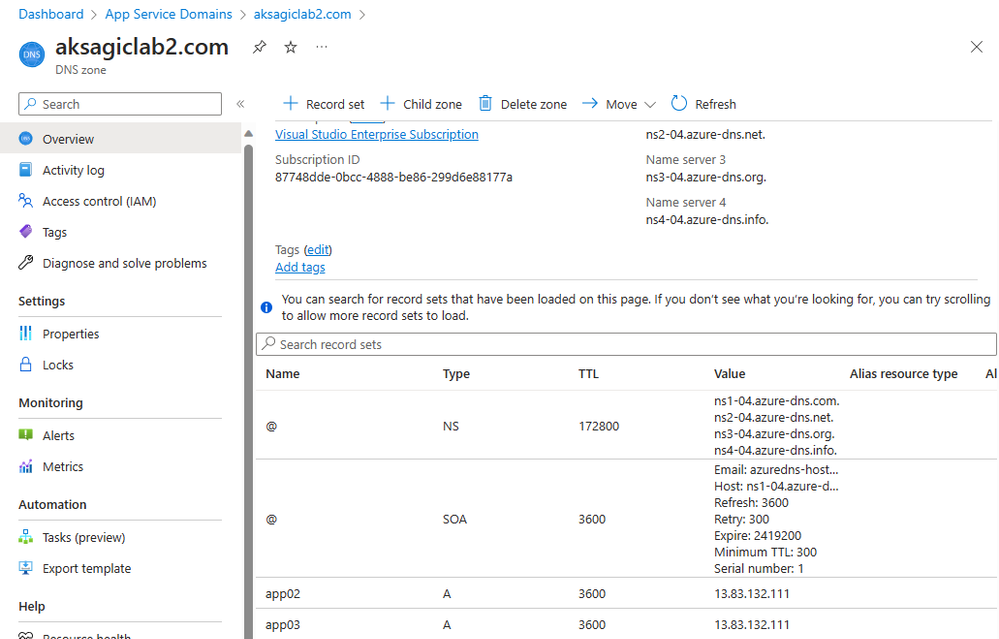Click the plus icon for Child zone
Viewport: 999px width, 639px height.
click(x=387, y=103)
